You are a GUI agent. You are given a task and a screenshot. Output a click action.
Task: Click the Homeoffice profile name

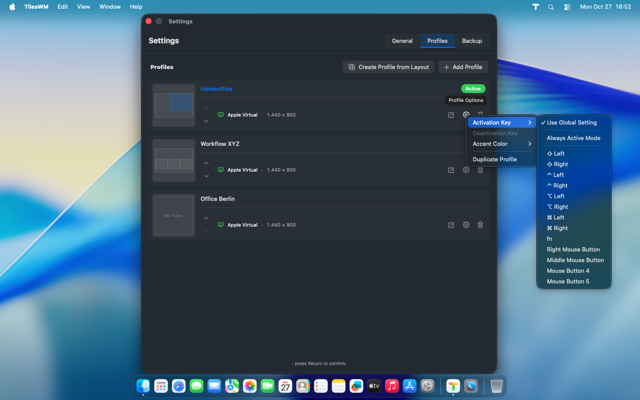[216, 89]
